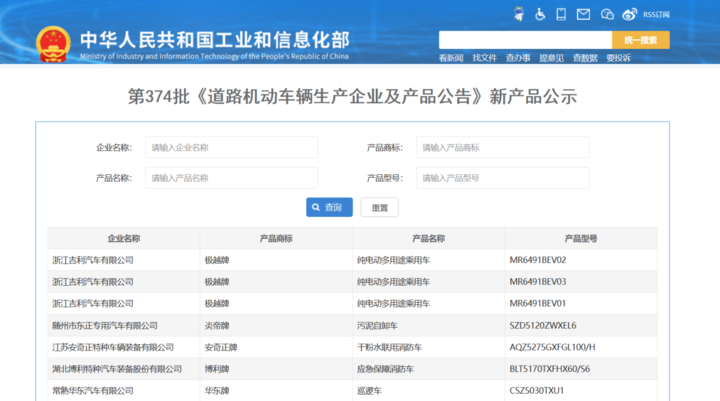Click company 常熟华东汽车有限公司
This screenshot has height=401, width=720.
point(93,391)
